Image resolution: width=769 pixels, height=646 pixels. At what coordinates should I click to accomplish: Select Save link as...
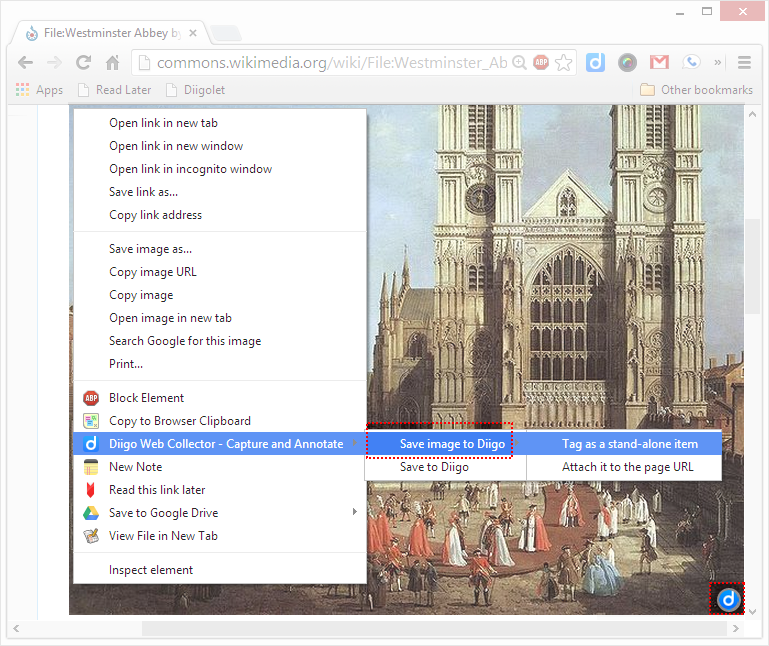pos(220,192)
